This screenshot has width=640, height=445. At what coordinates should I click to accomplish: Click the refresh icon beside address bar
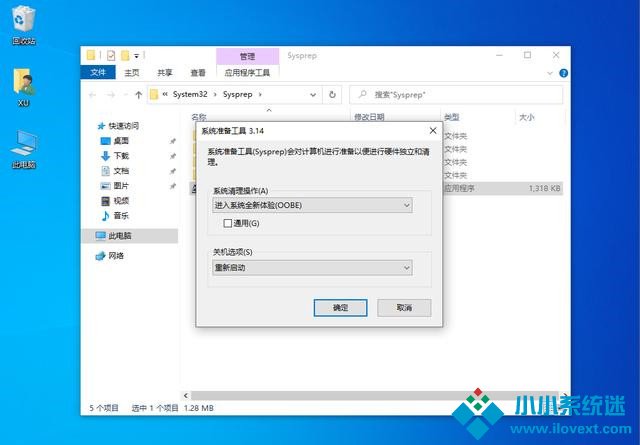point(332,95)
